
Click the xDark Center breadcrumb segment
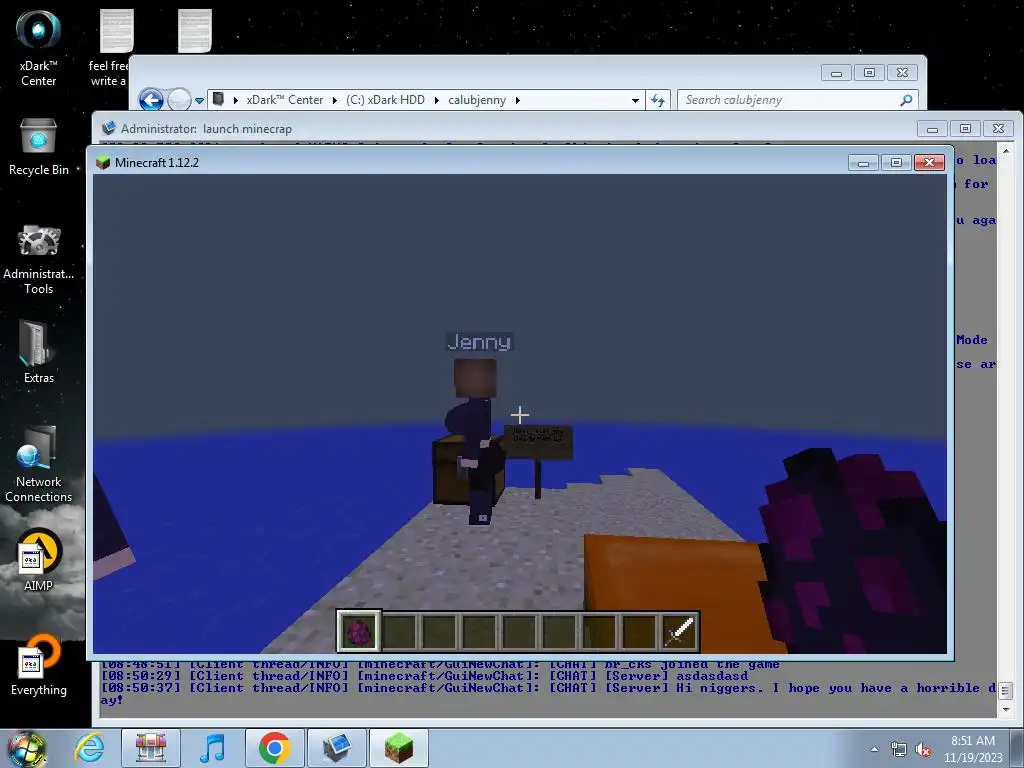pos(284,100)
